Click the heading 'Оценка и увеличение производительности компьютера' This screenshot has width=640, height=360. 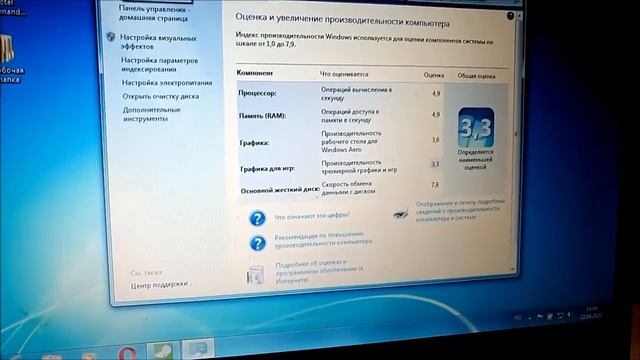tap(342, 20)
